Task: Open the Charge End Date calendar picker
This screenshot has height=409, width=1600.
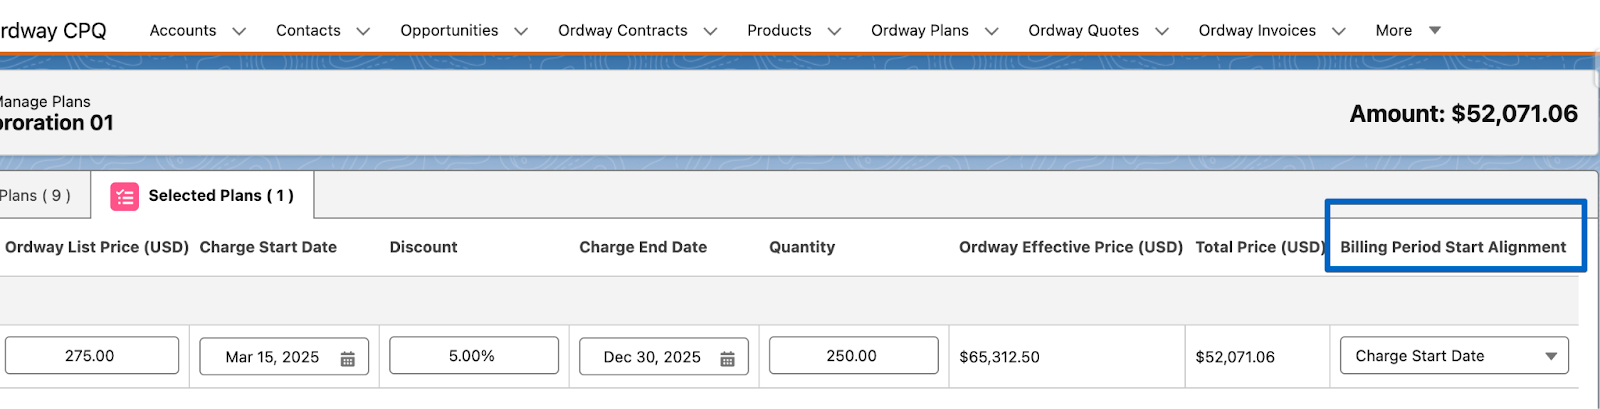Action: 728,359
